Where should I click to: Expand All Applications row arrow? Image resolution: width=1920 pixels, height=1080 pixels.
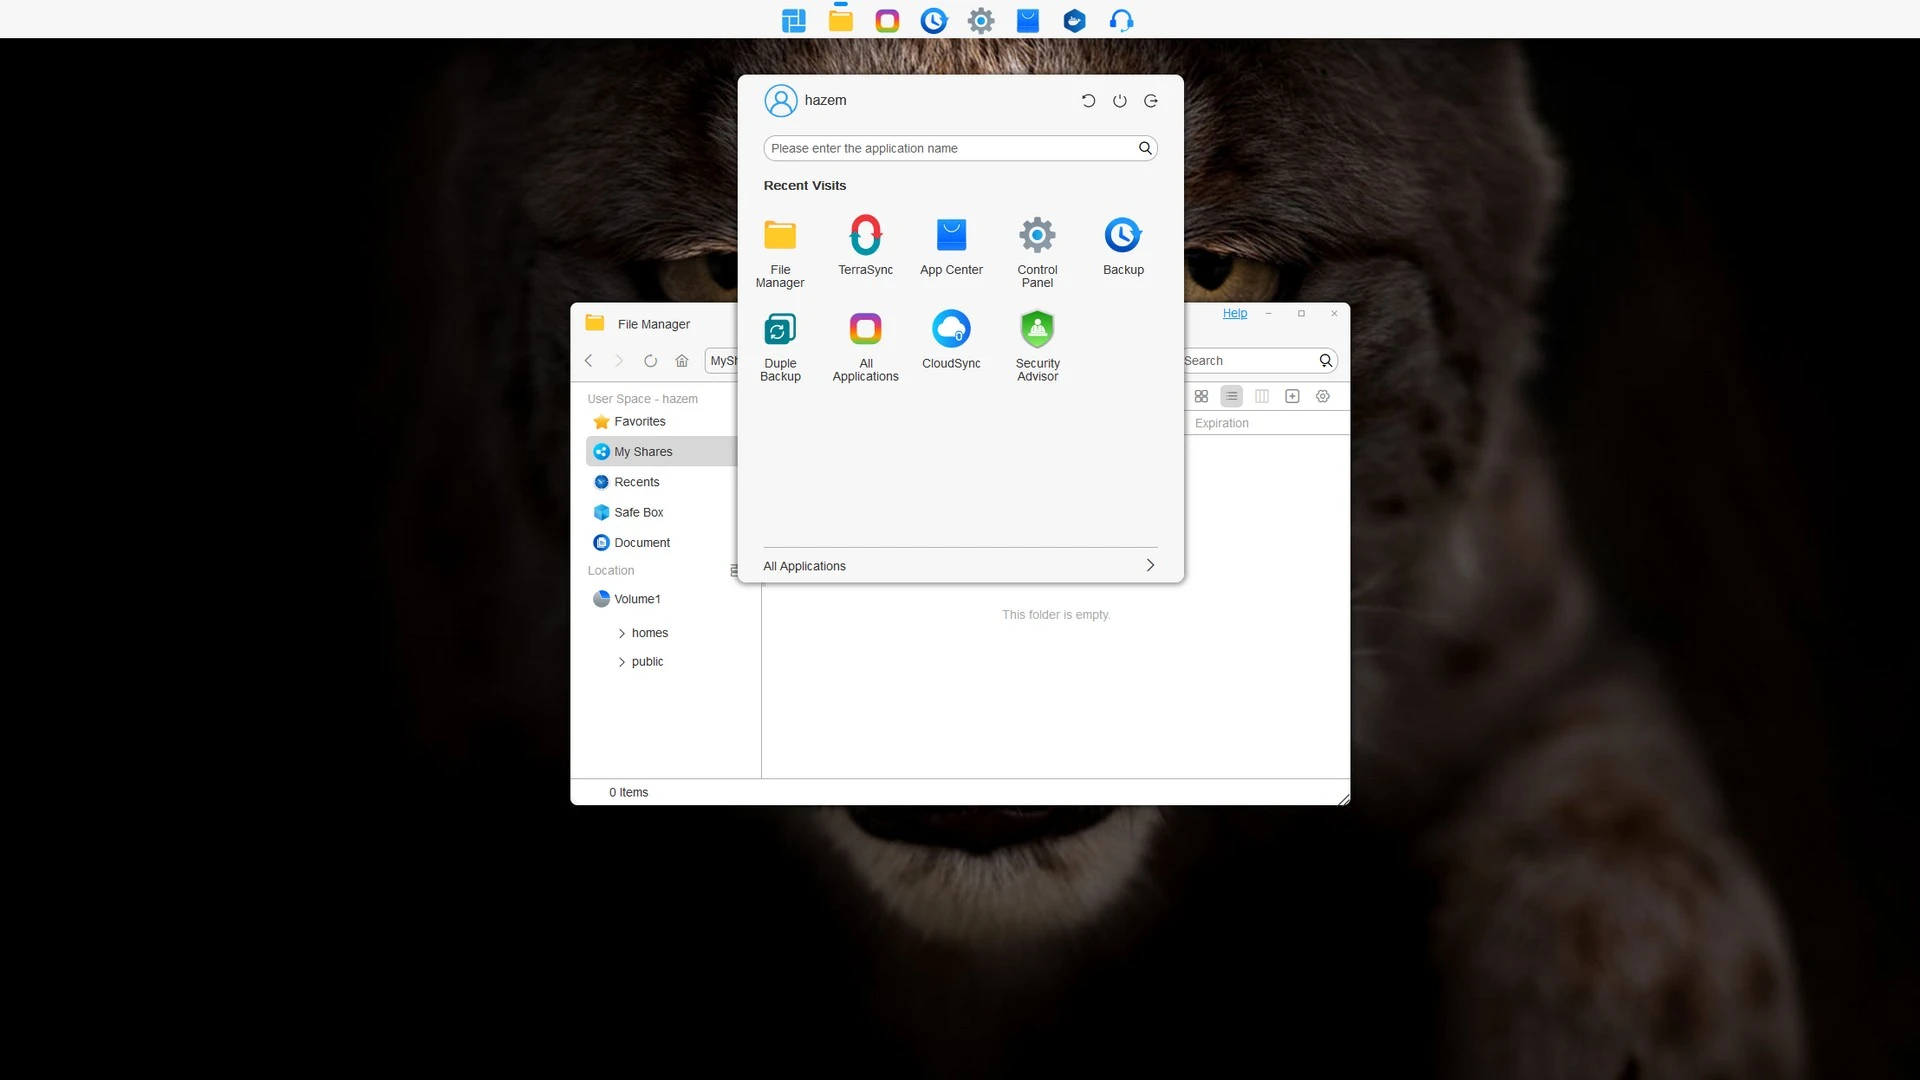tap(1150, 566)
